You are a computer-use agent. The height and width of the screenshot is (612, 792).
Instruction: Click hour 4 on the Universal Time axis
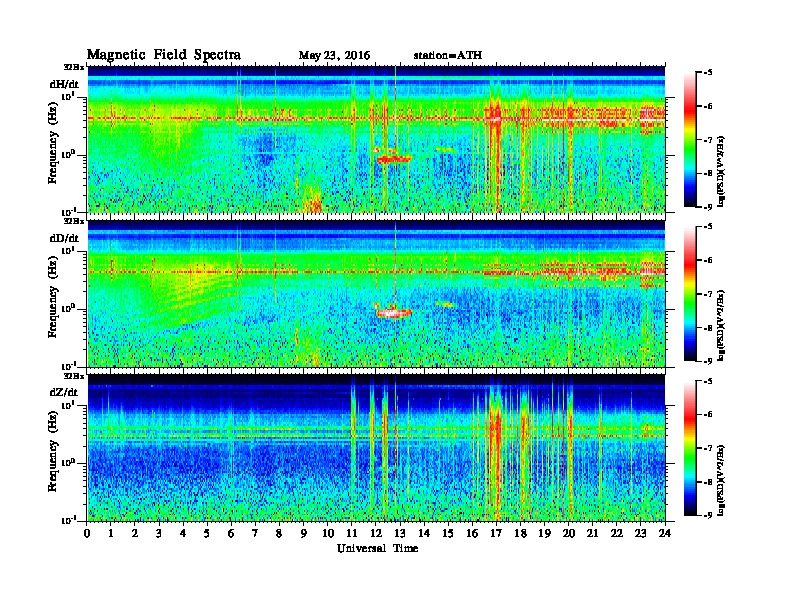(x=183, y=533)
